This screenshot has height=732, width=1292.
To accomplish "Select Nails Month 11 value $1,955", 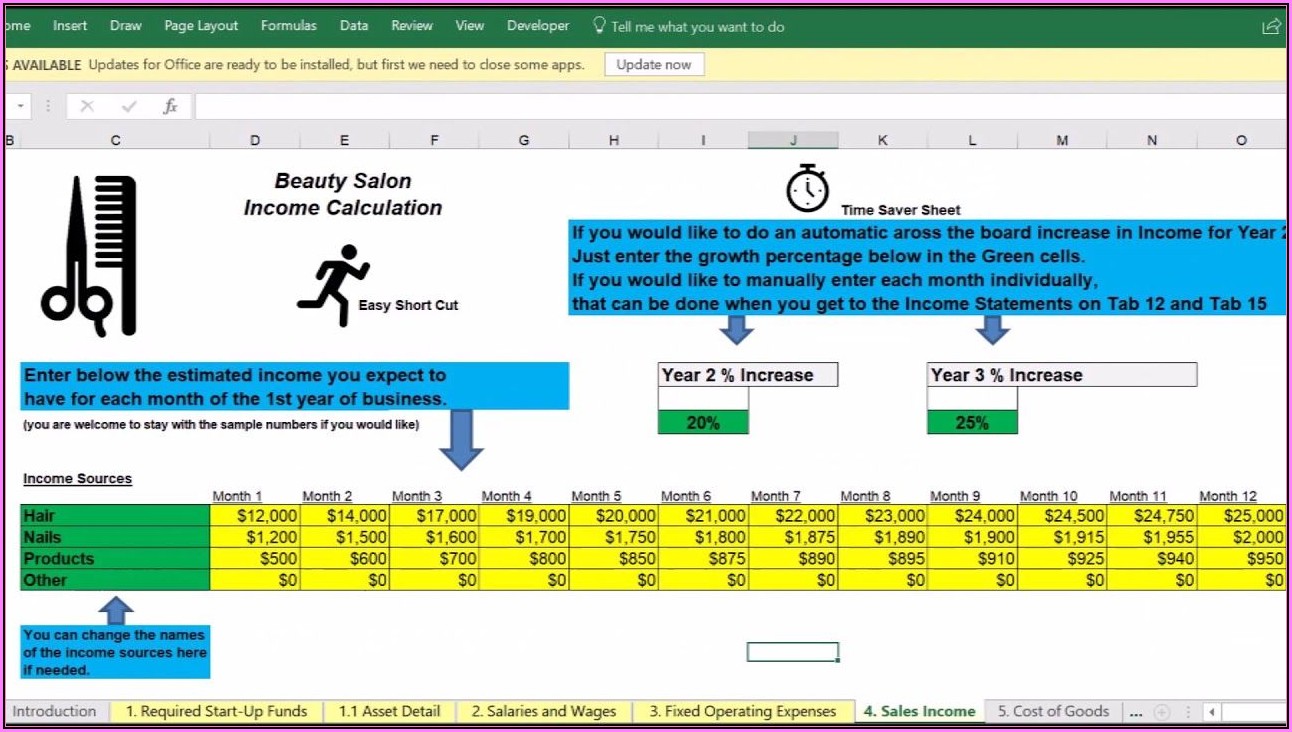I will 1152,538.
